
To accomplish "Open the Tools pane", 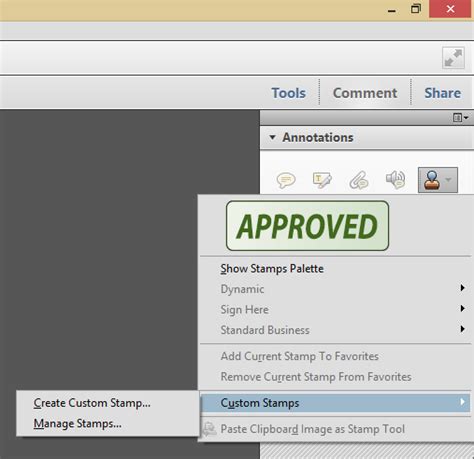I will (288, 93).
